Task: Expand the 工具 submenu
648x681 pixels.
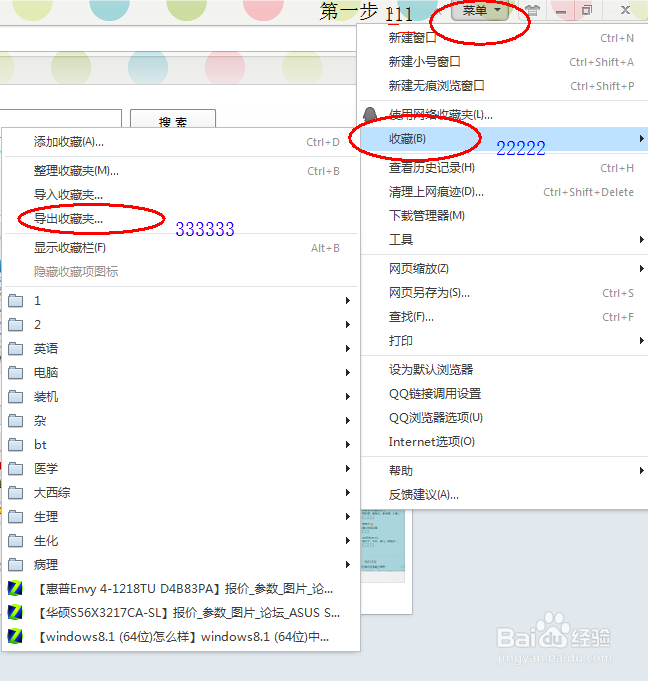Action: [401, 240]
